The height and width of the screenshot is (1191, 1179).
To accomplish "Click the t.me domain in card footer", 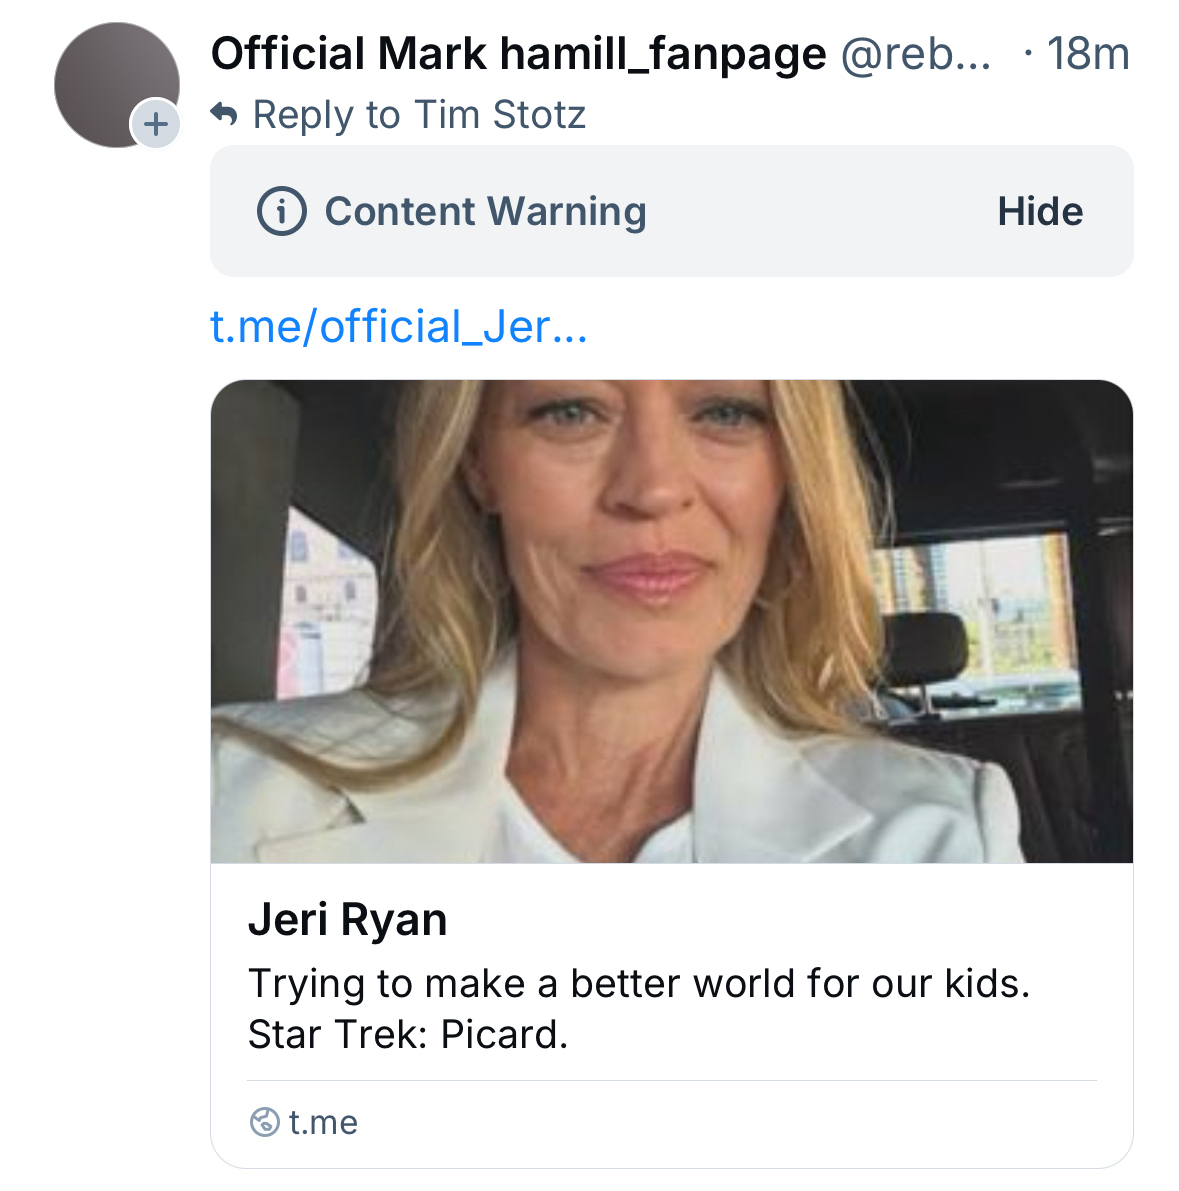I will pyautogui.click(x=323, y=1122).
